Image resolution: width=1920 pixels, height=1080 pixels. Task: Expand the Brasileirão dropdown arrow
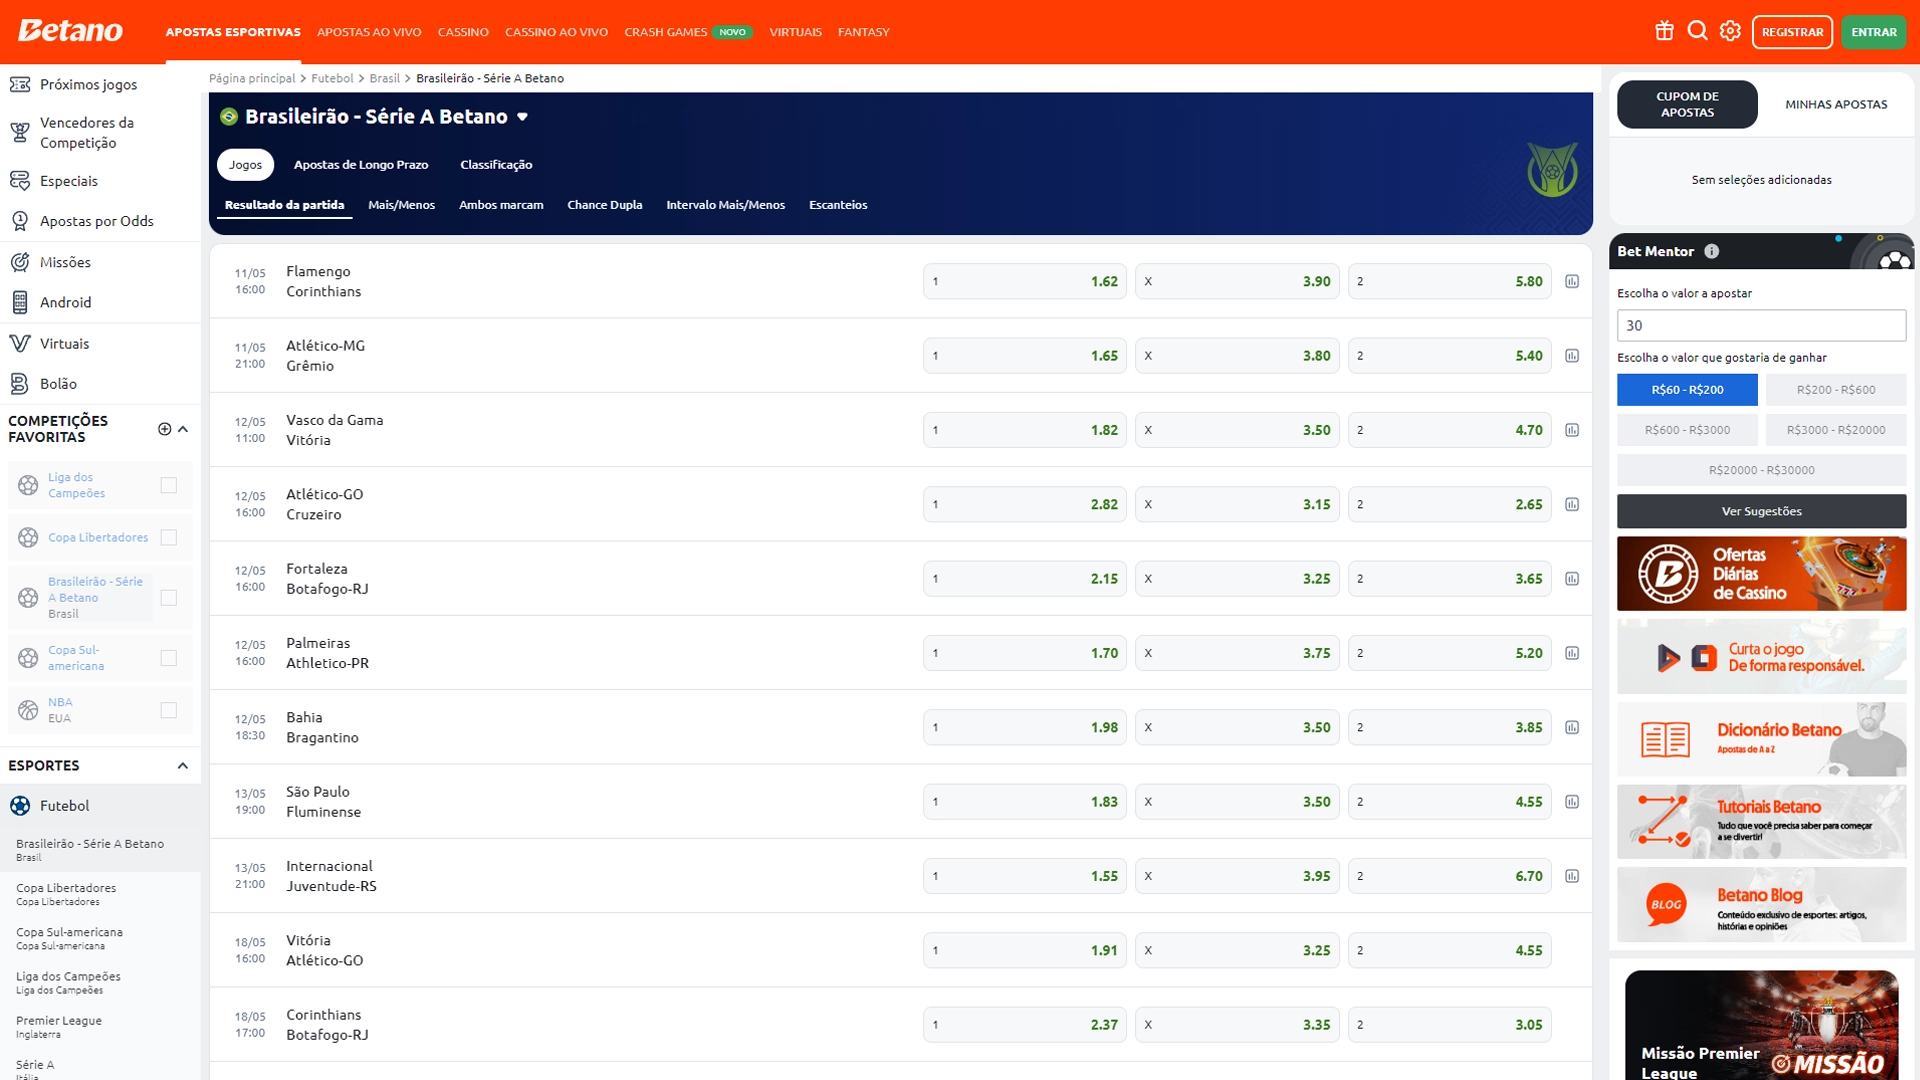[x=521, y=116]
